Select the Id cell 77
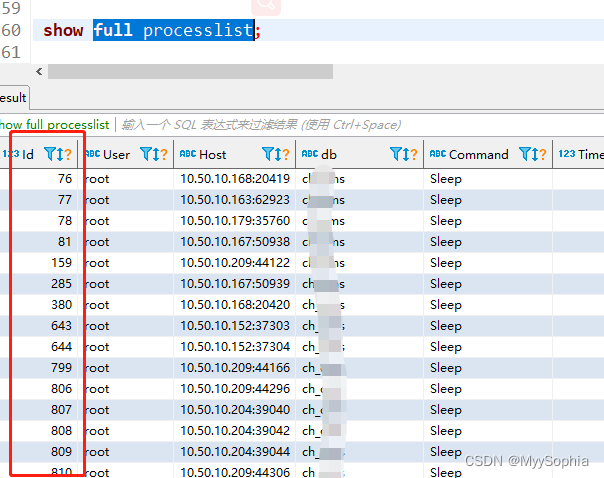The height and width of the screenshot is (478, 604). click(x=39, y=200)
